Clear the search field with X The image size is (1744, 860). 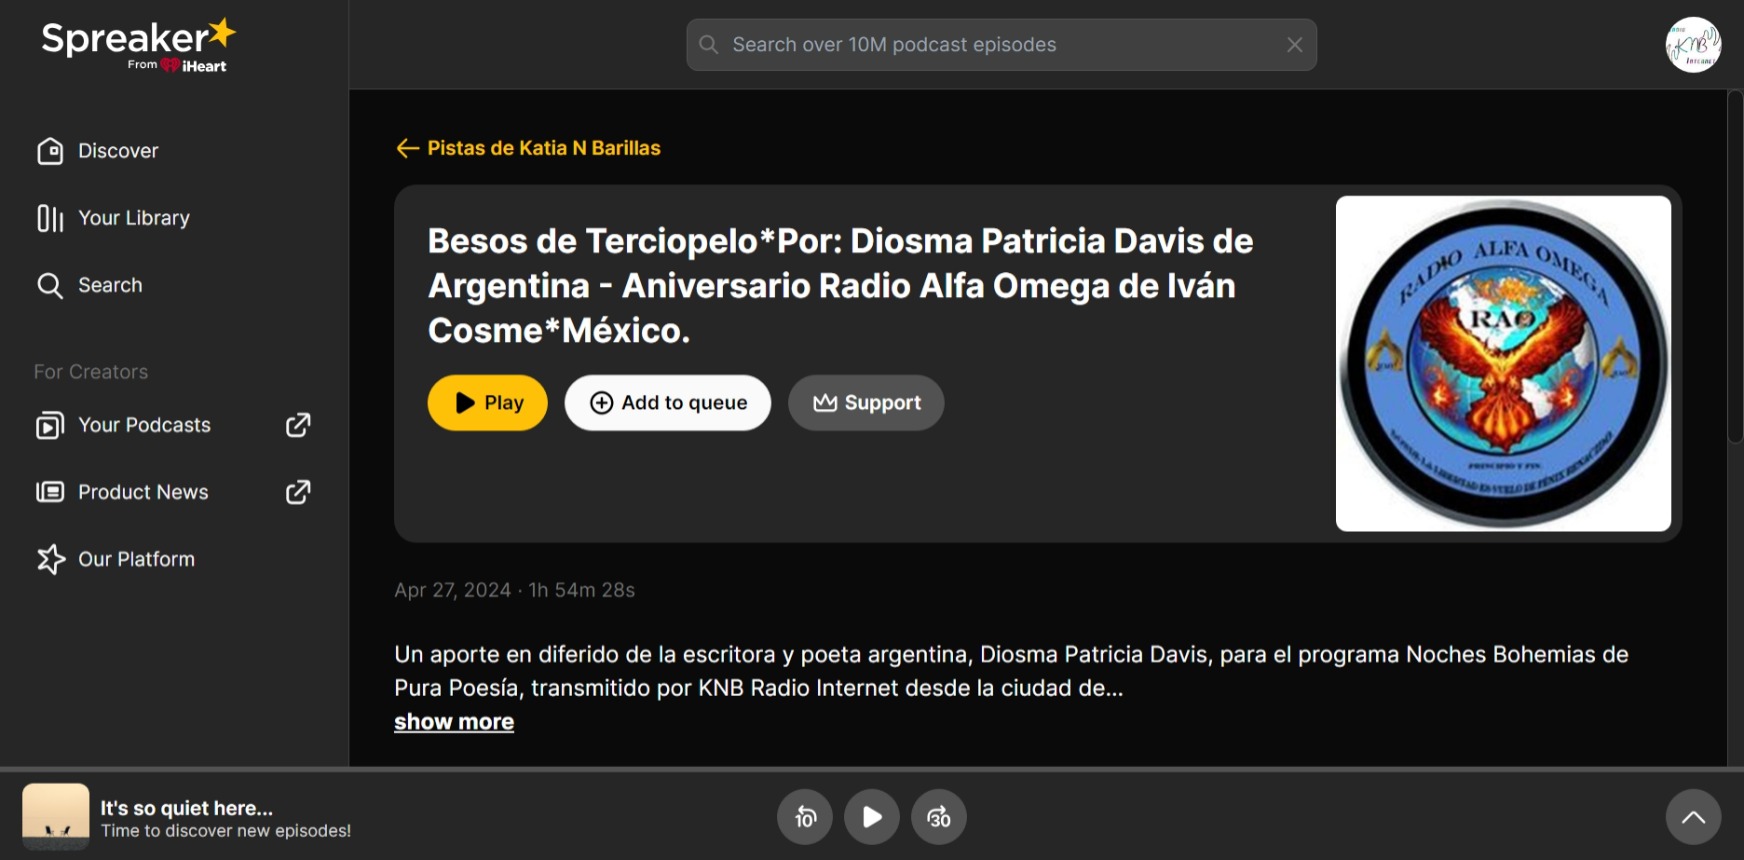[x=1294, y=45]
